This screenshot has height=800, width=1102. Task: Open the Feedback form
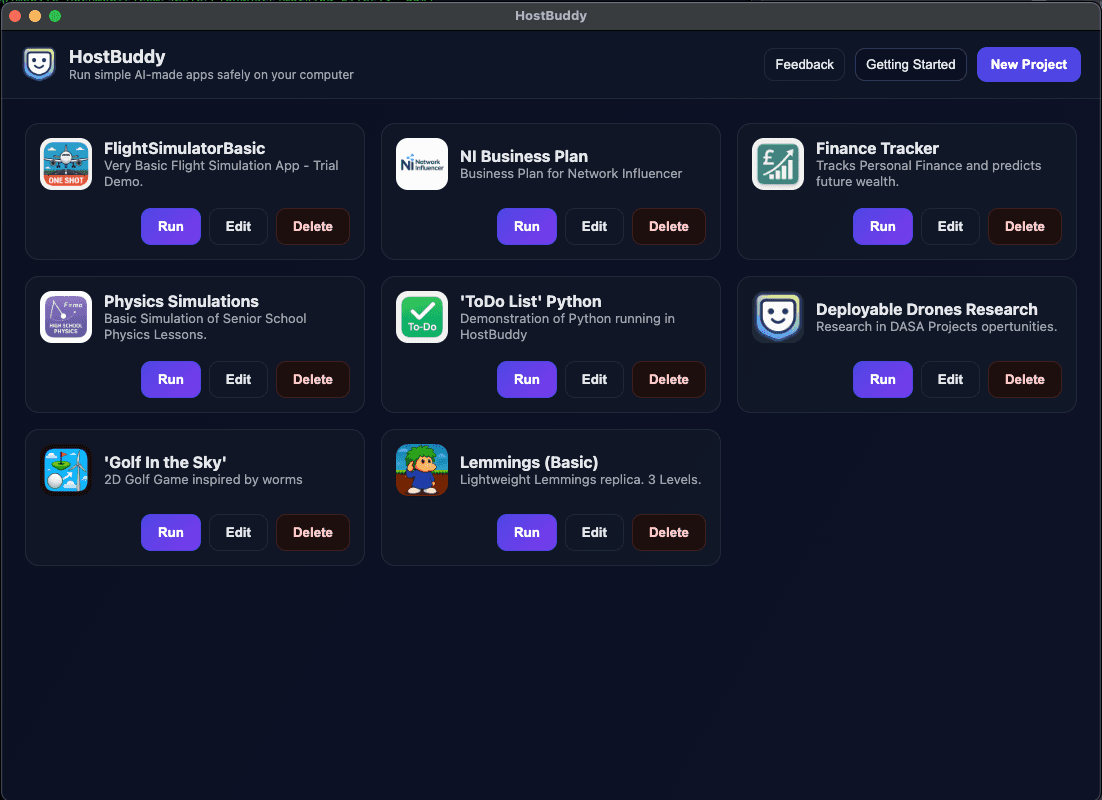pyautogui.click(x=804, y=64)
